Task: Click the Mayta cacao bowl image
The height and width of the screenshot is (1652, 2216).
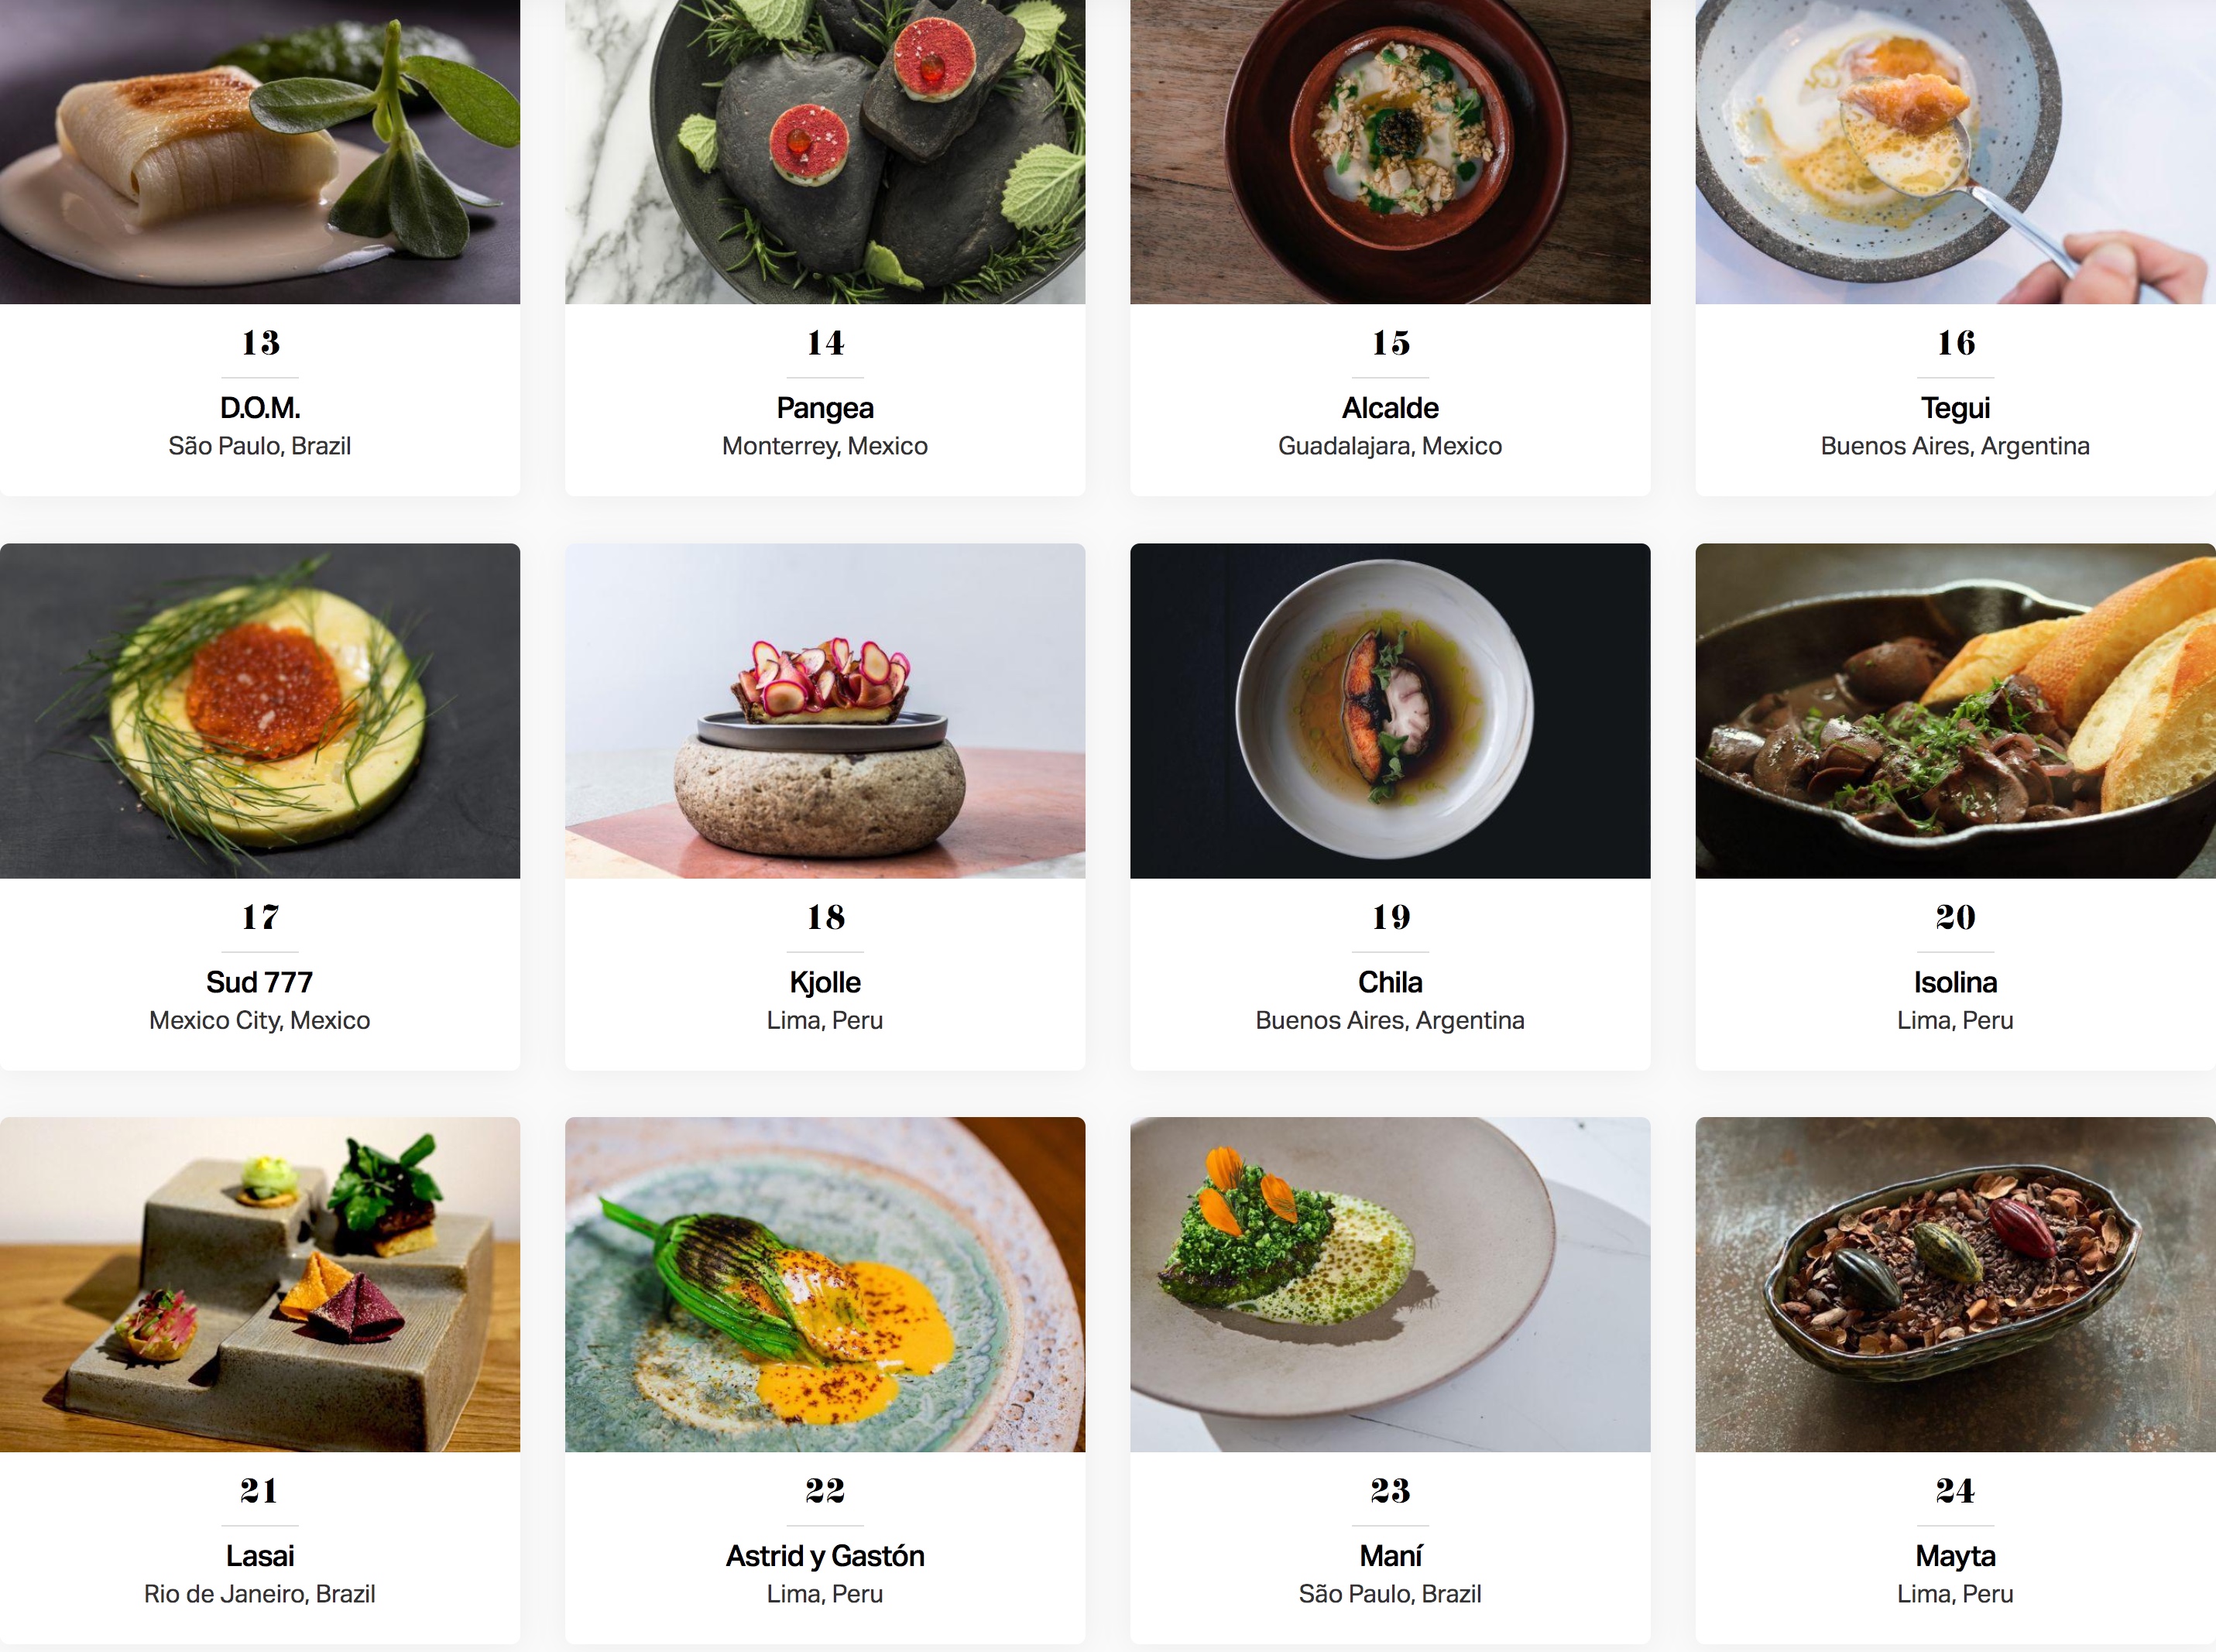Action: click(x=1955, y=1284)
